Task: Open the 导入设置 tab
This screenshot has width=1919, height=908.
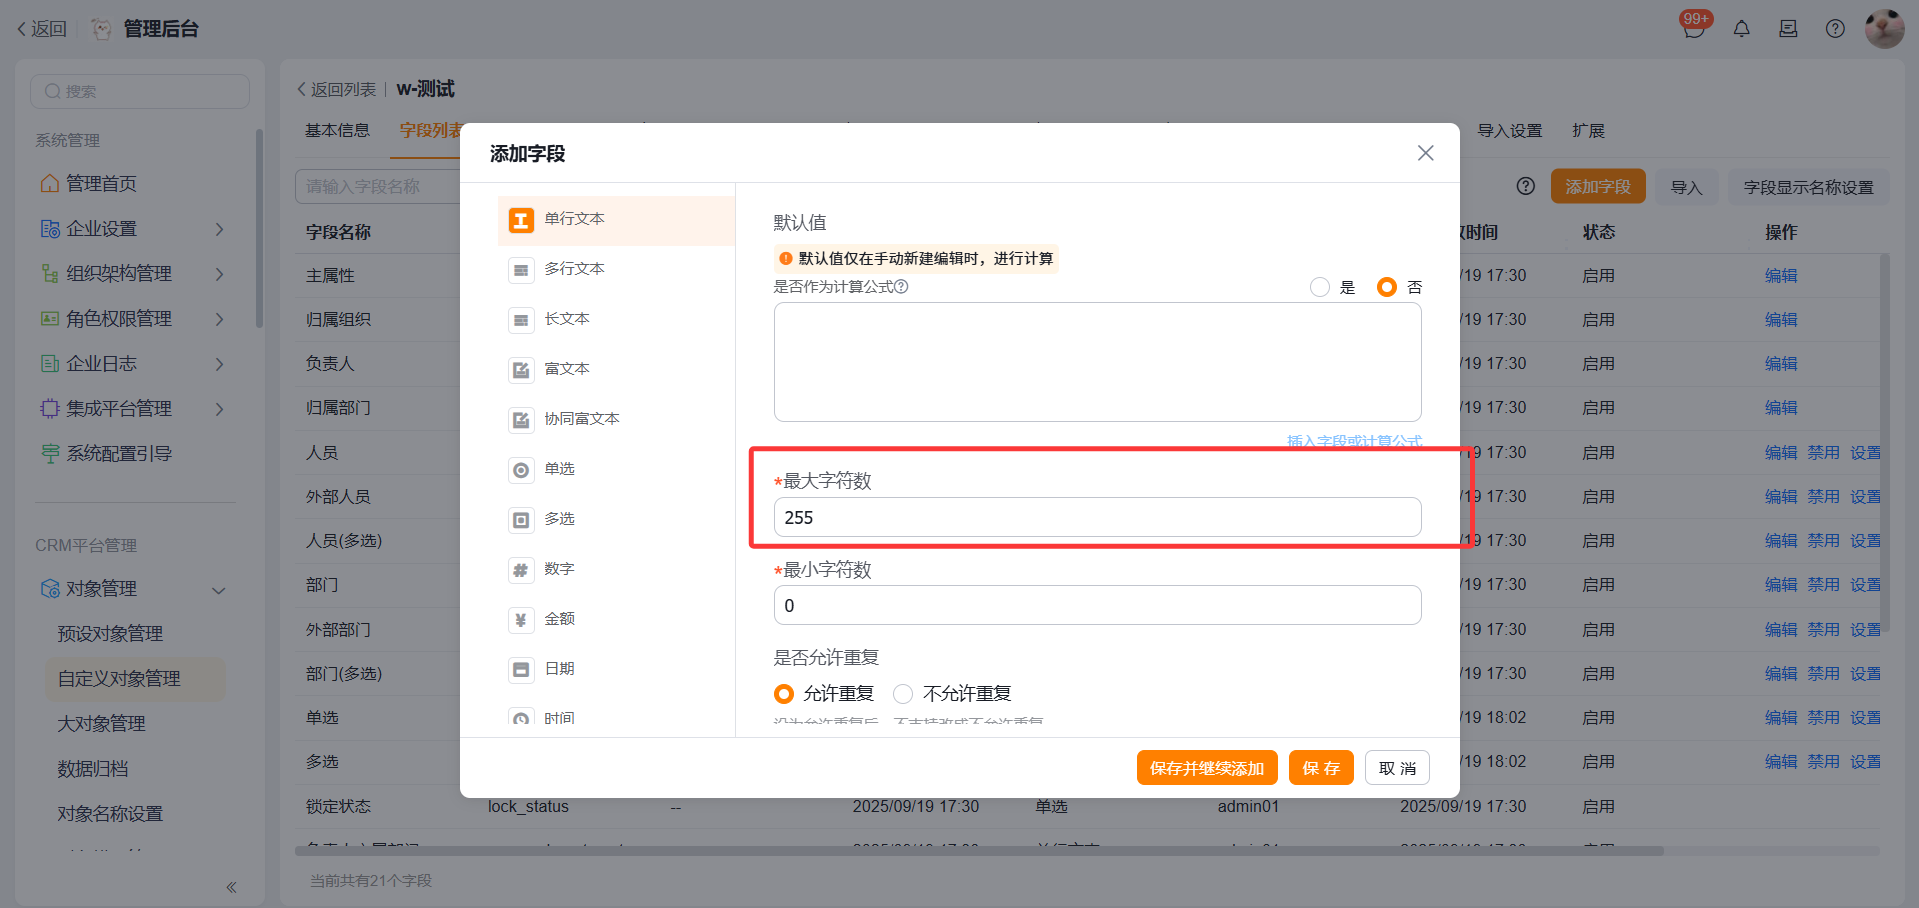Action: pos(1509,131)
